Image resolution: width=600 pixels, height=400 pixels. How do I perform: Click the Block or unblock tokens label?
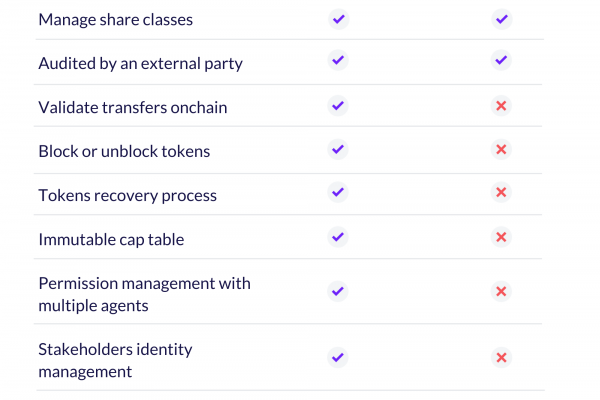point(124,151)
